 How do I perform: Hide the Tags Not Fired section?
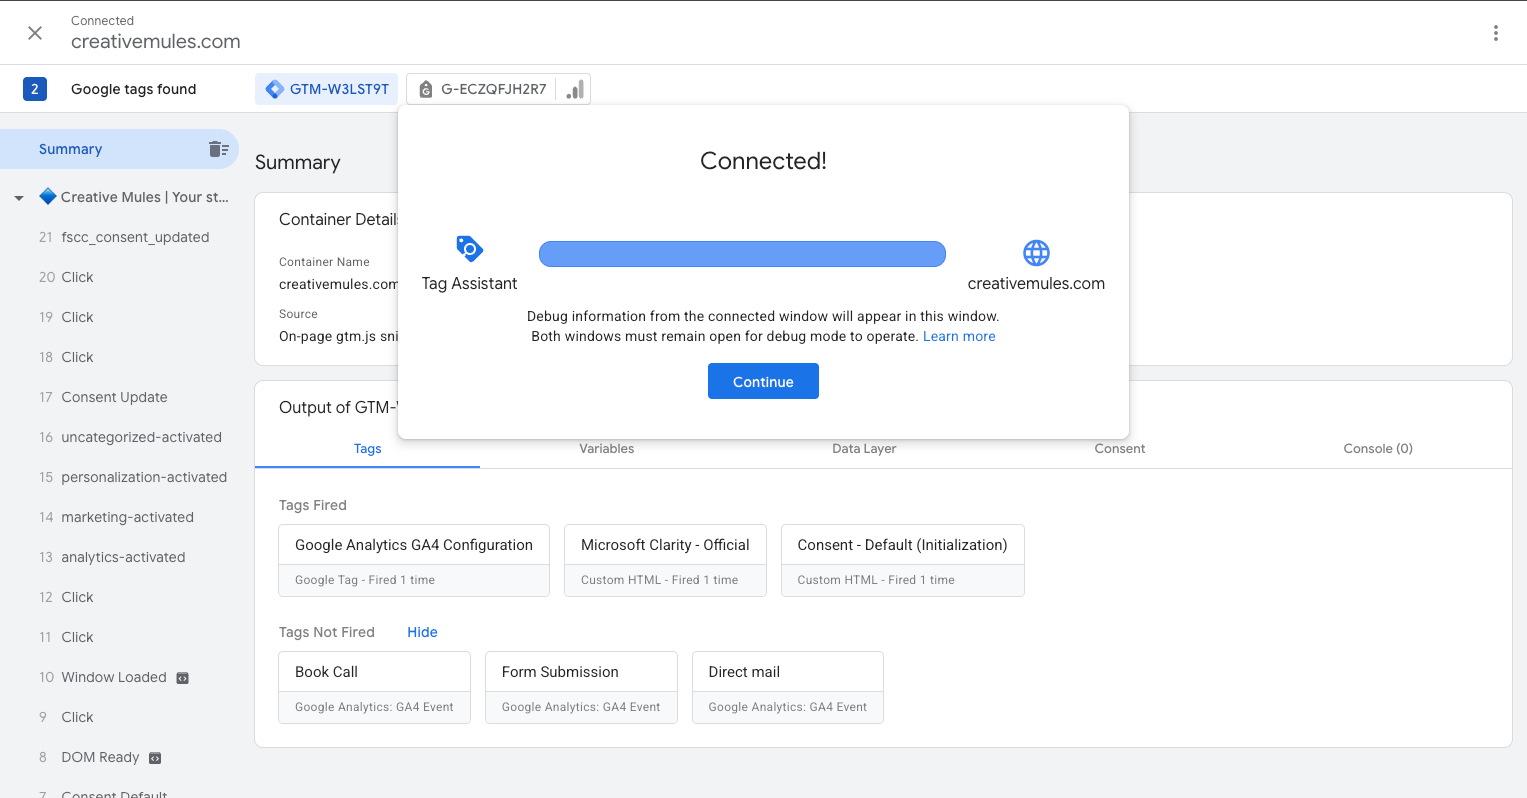(x=422, y=632)
